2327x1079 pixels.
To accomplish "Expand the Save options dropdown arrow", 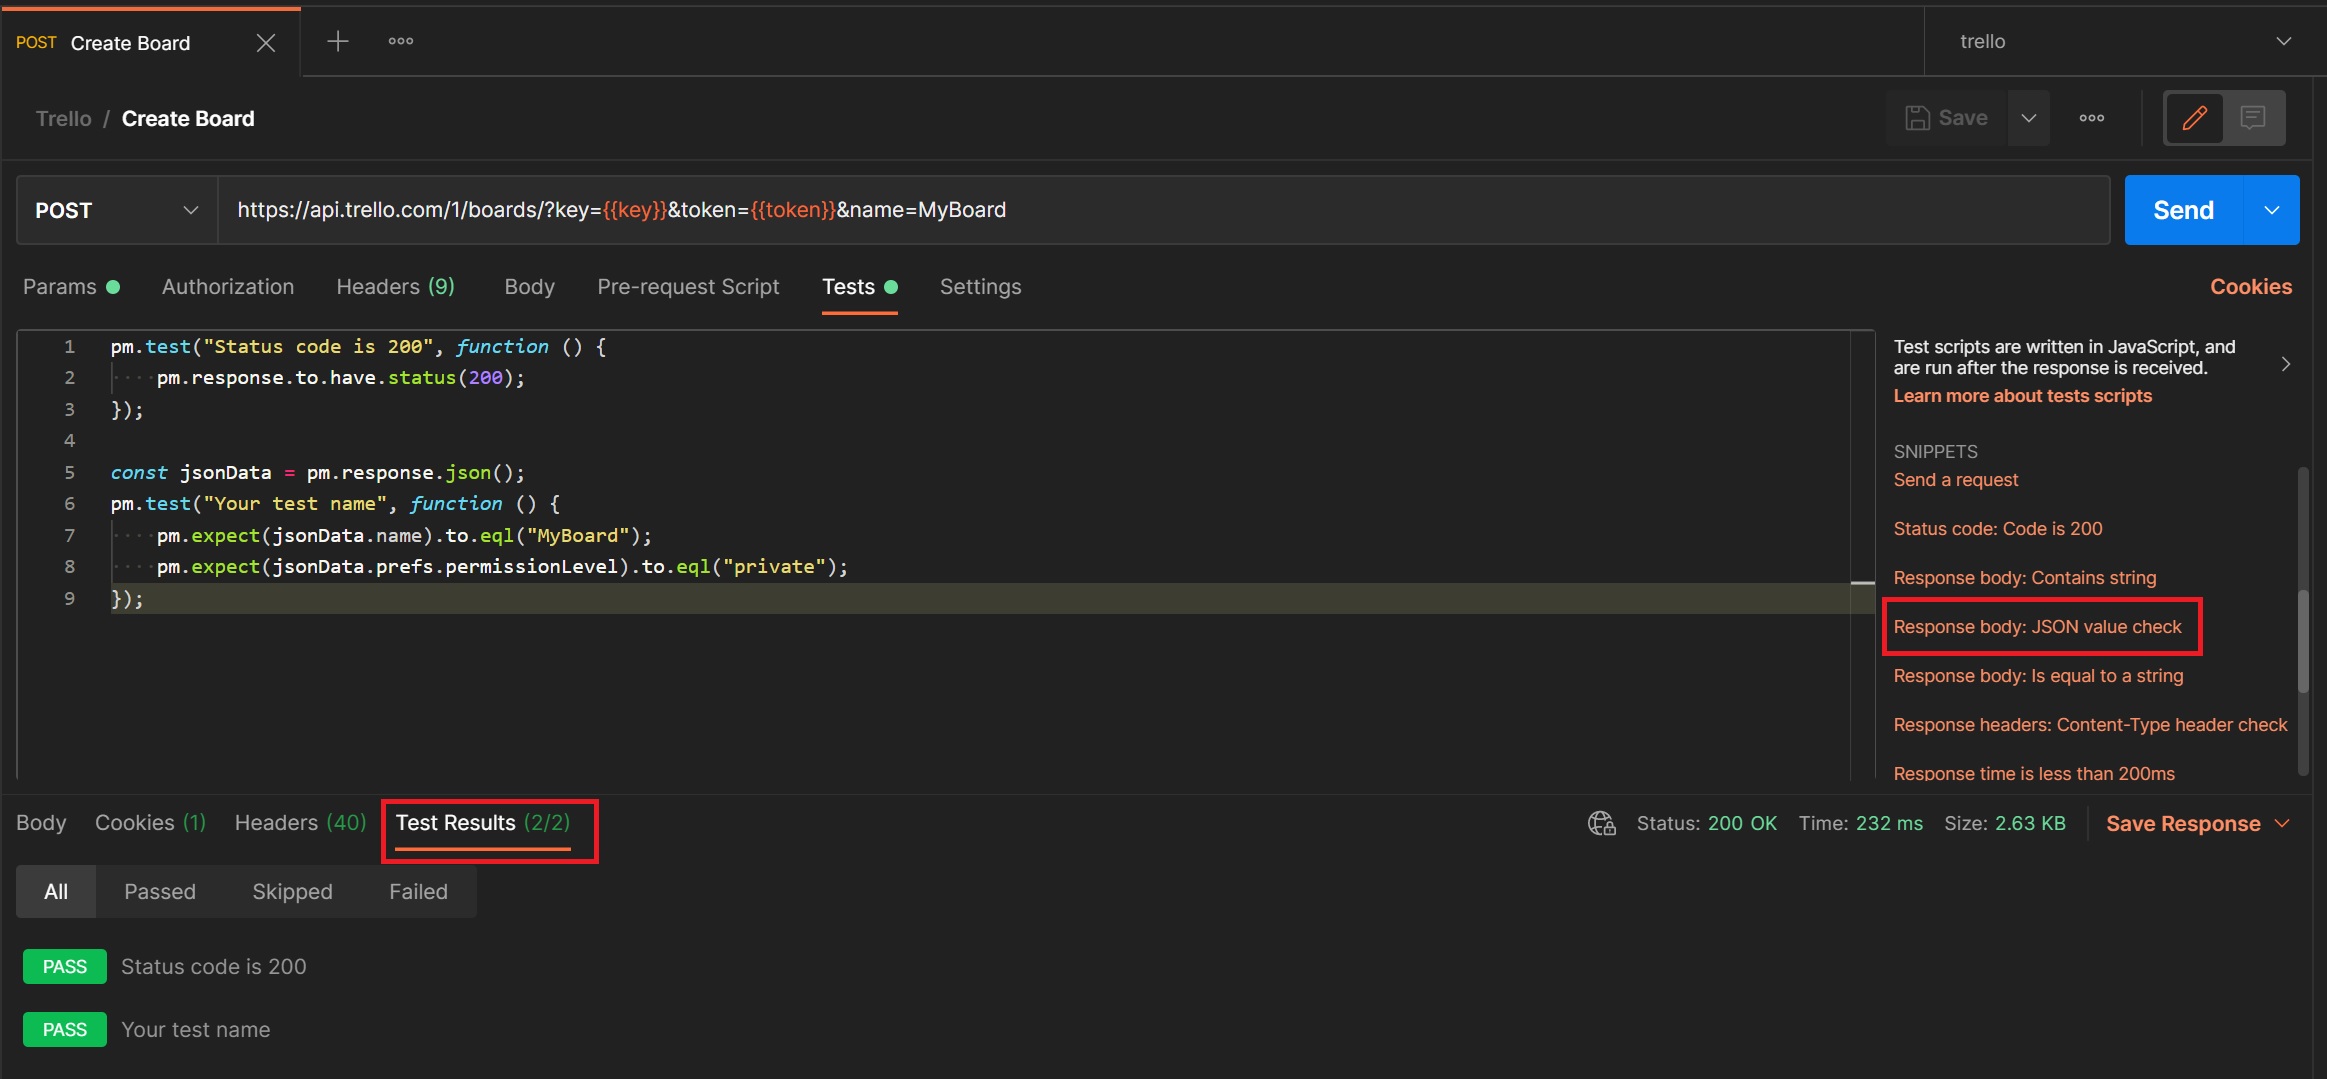I will click(x=2029, y=118).
